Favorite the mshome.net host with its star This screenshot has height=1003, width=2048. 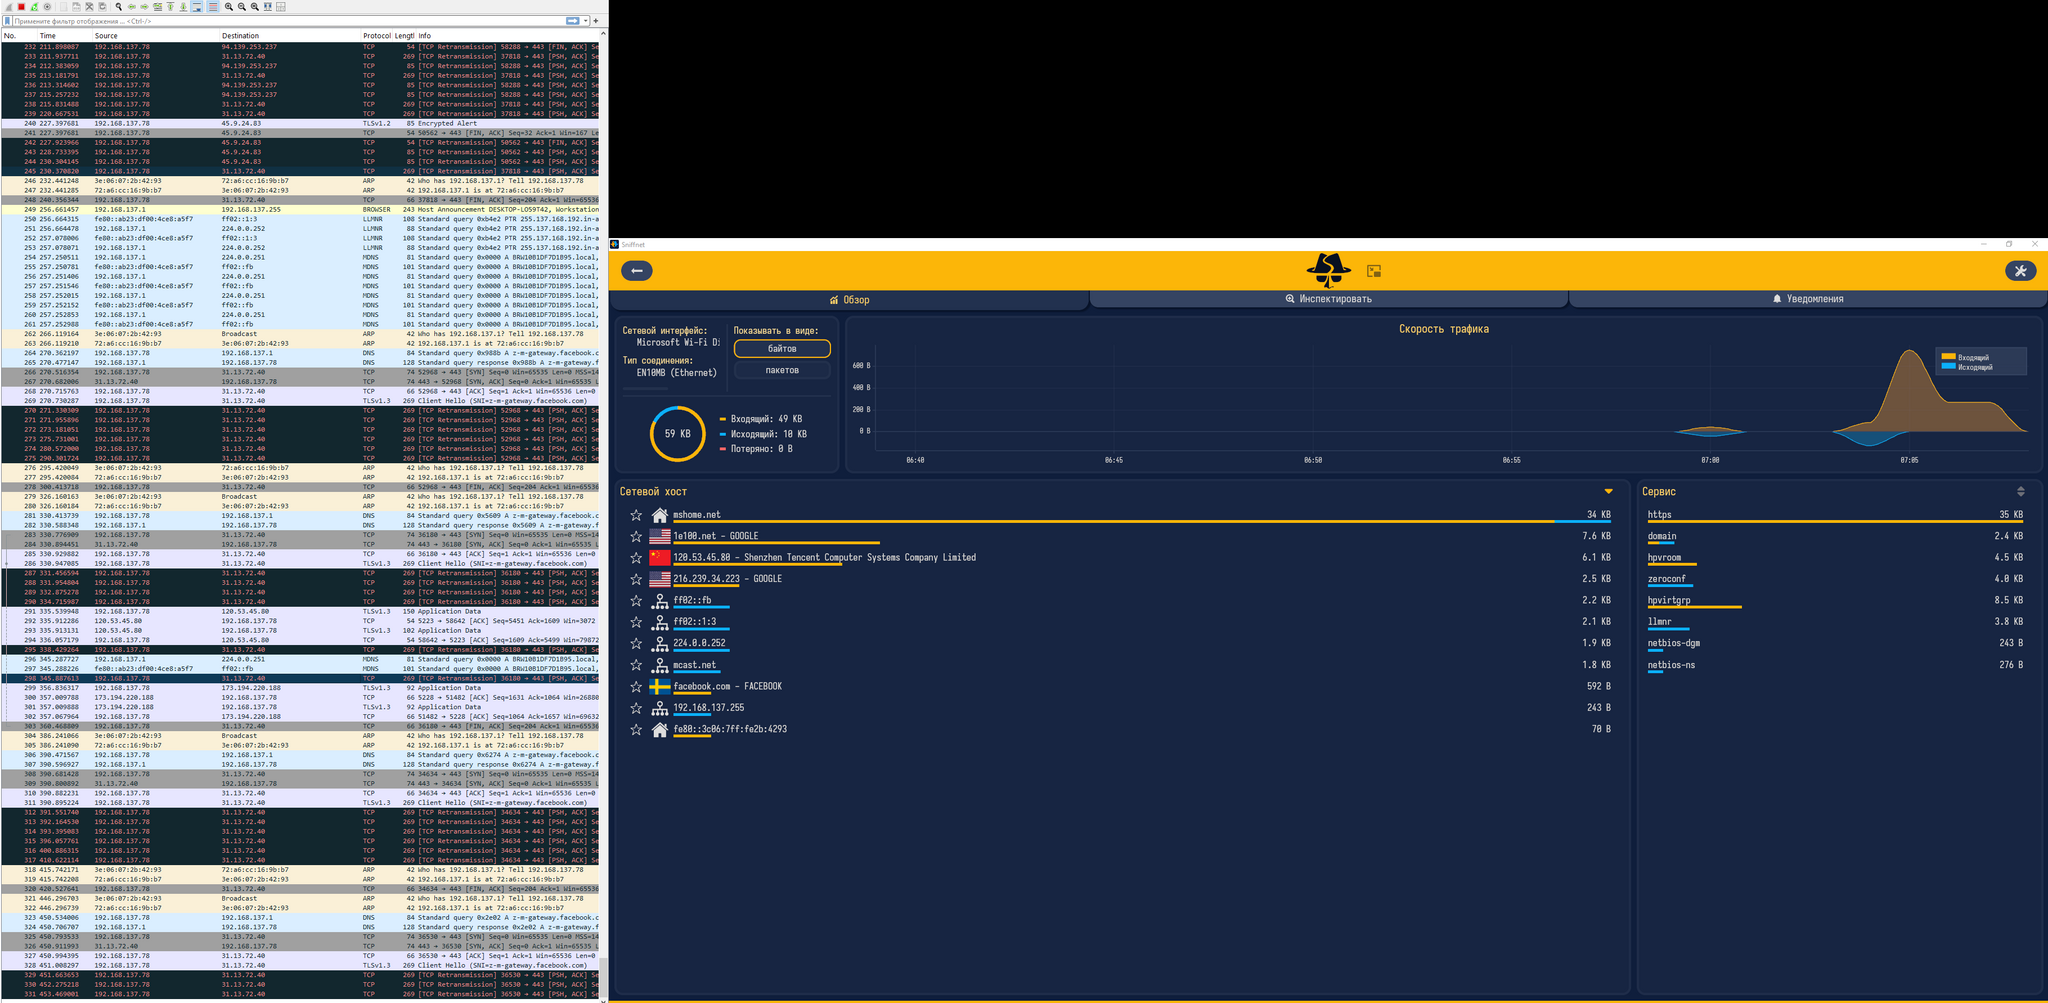636,515
